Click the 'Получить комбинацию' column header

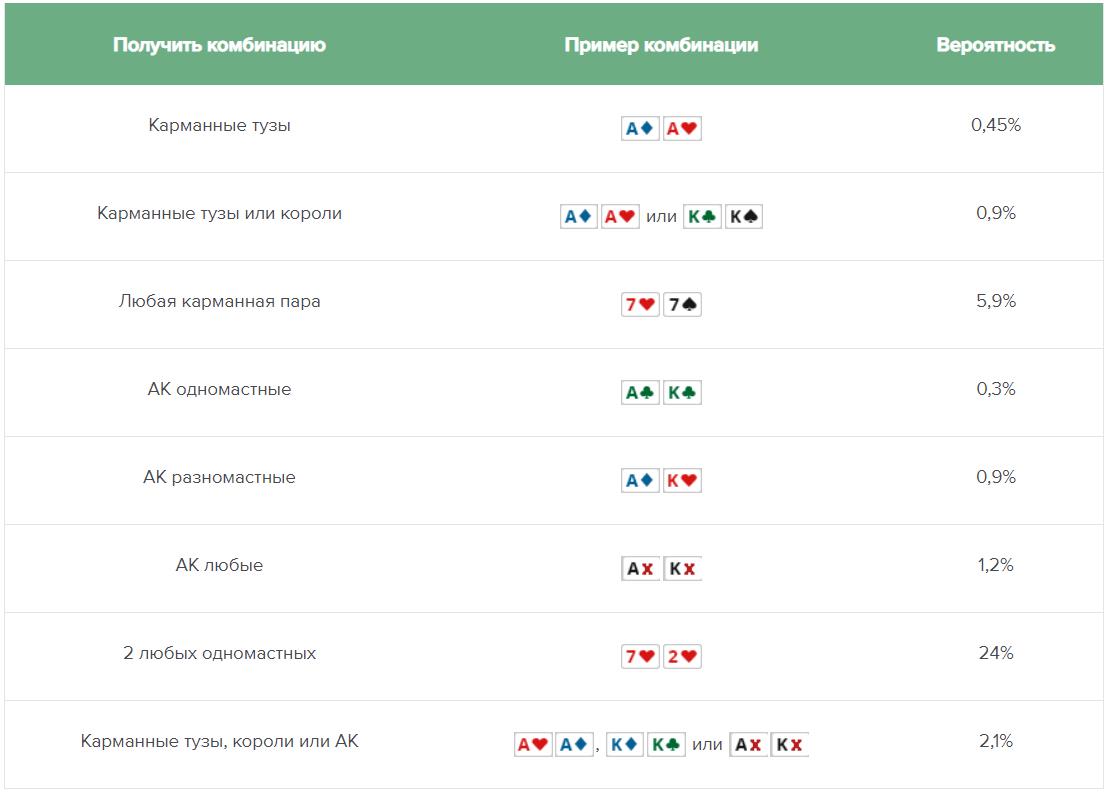[x=219, y=45]
